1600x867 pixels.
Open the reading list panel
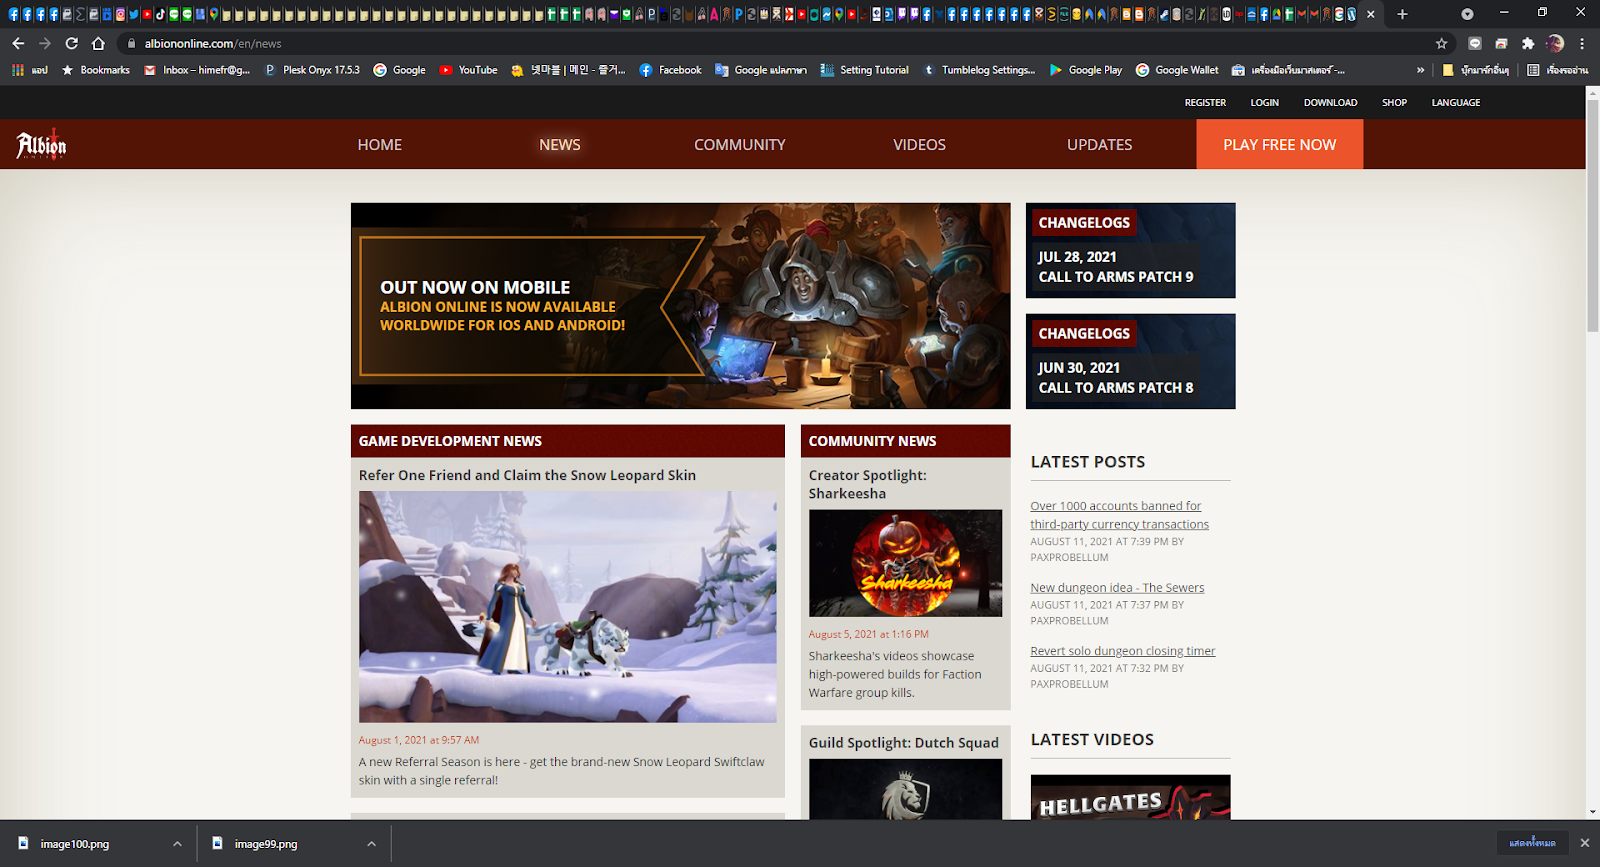1557,70
